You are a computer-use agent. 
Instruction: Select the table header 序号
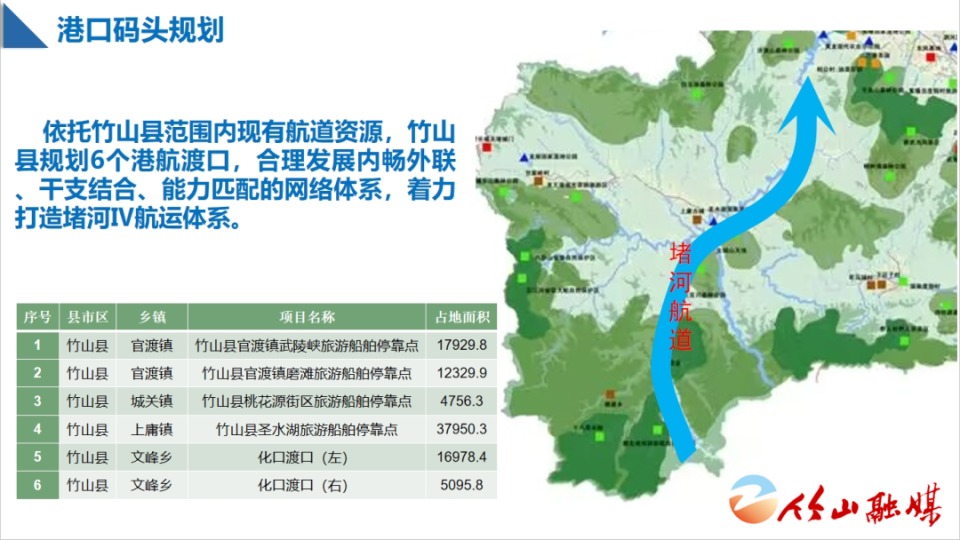pyautogui.click(x=37, y=317)
